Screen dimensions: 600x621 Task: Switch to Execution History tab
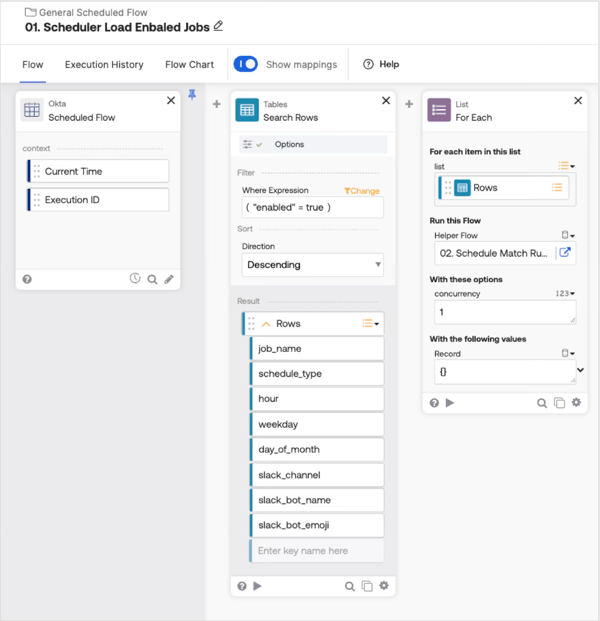(x=104, y=65)
